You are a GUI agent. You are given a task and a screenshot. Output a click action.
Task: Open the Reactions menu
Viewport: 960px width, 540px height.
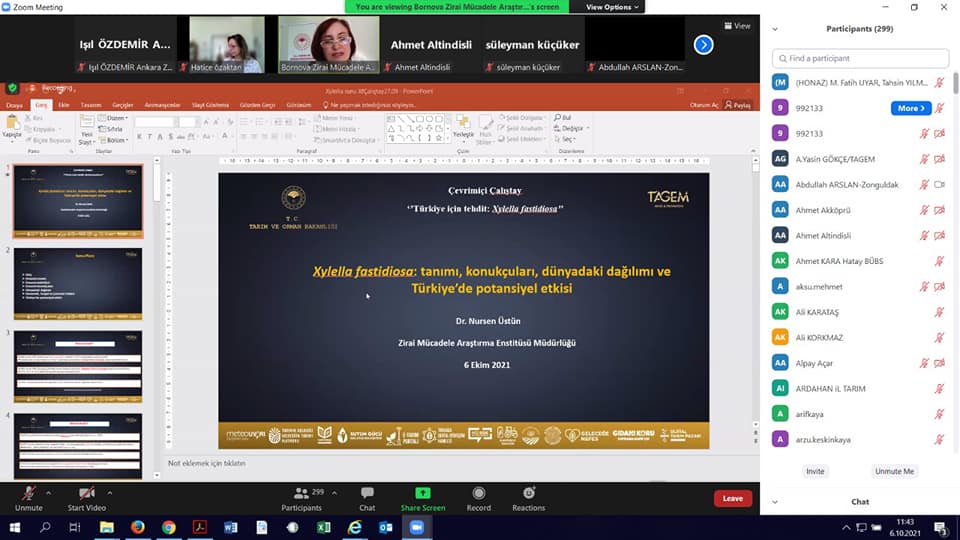tap(528, 494)
